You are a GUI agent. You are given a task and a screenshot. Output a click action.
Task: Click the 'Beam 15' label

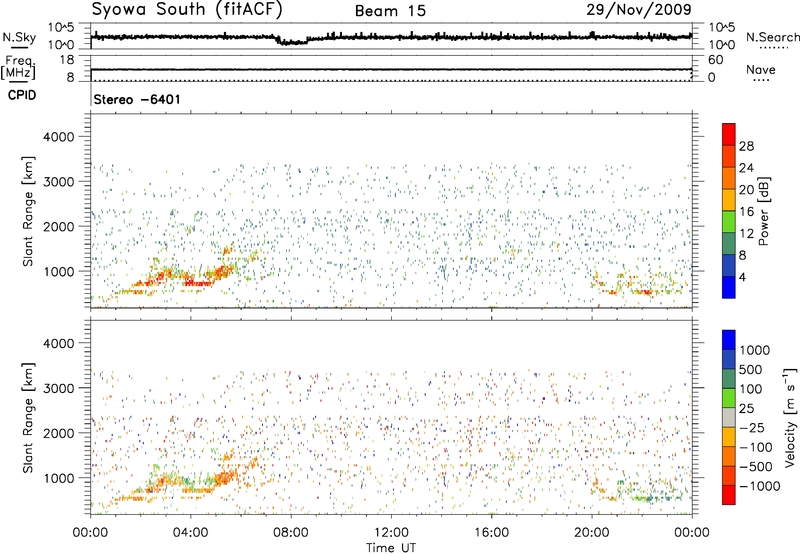pyautogui.click(x=390, y=11)
